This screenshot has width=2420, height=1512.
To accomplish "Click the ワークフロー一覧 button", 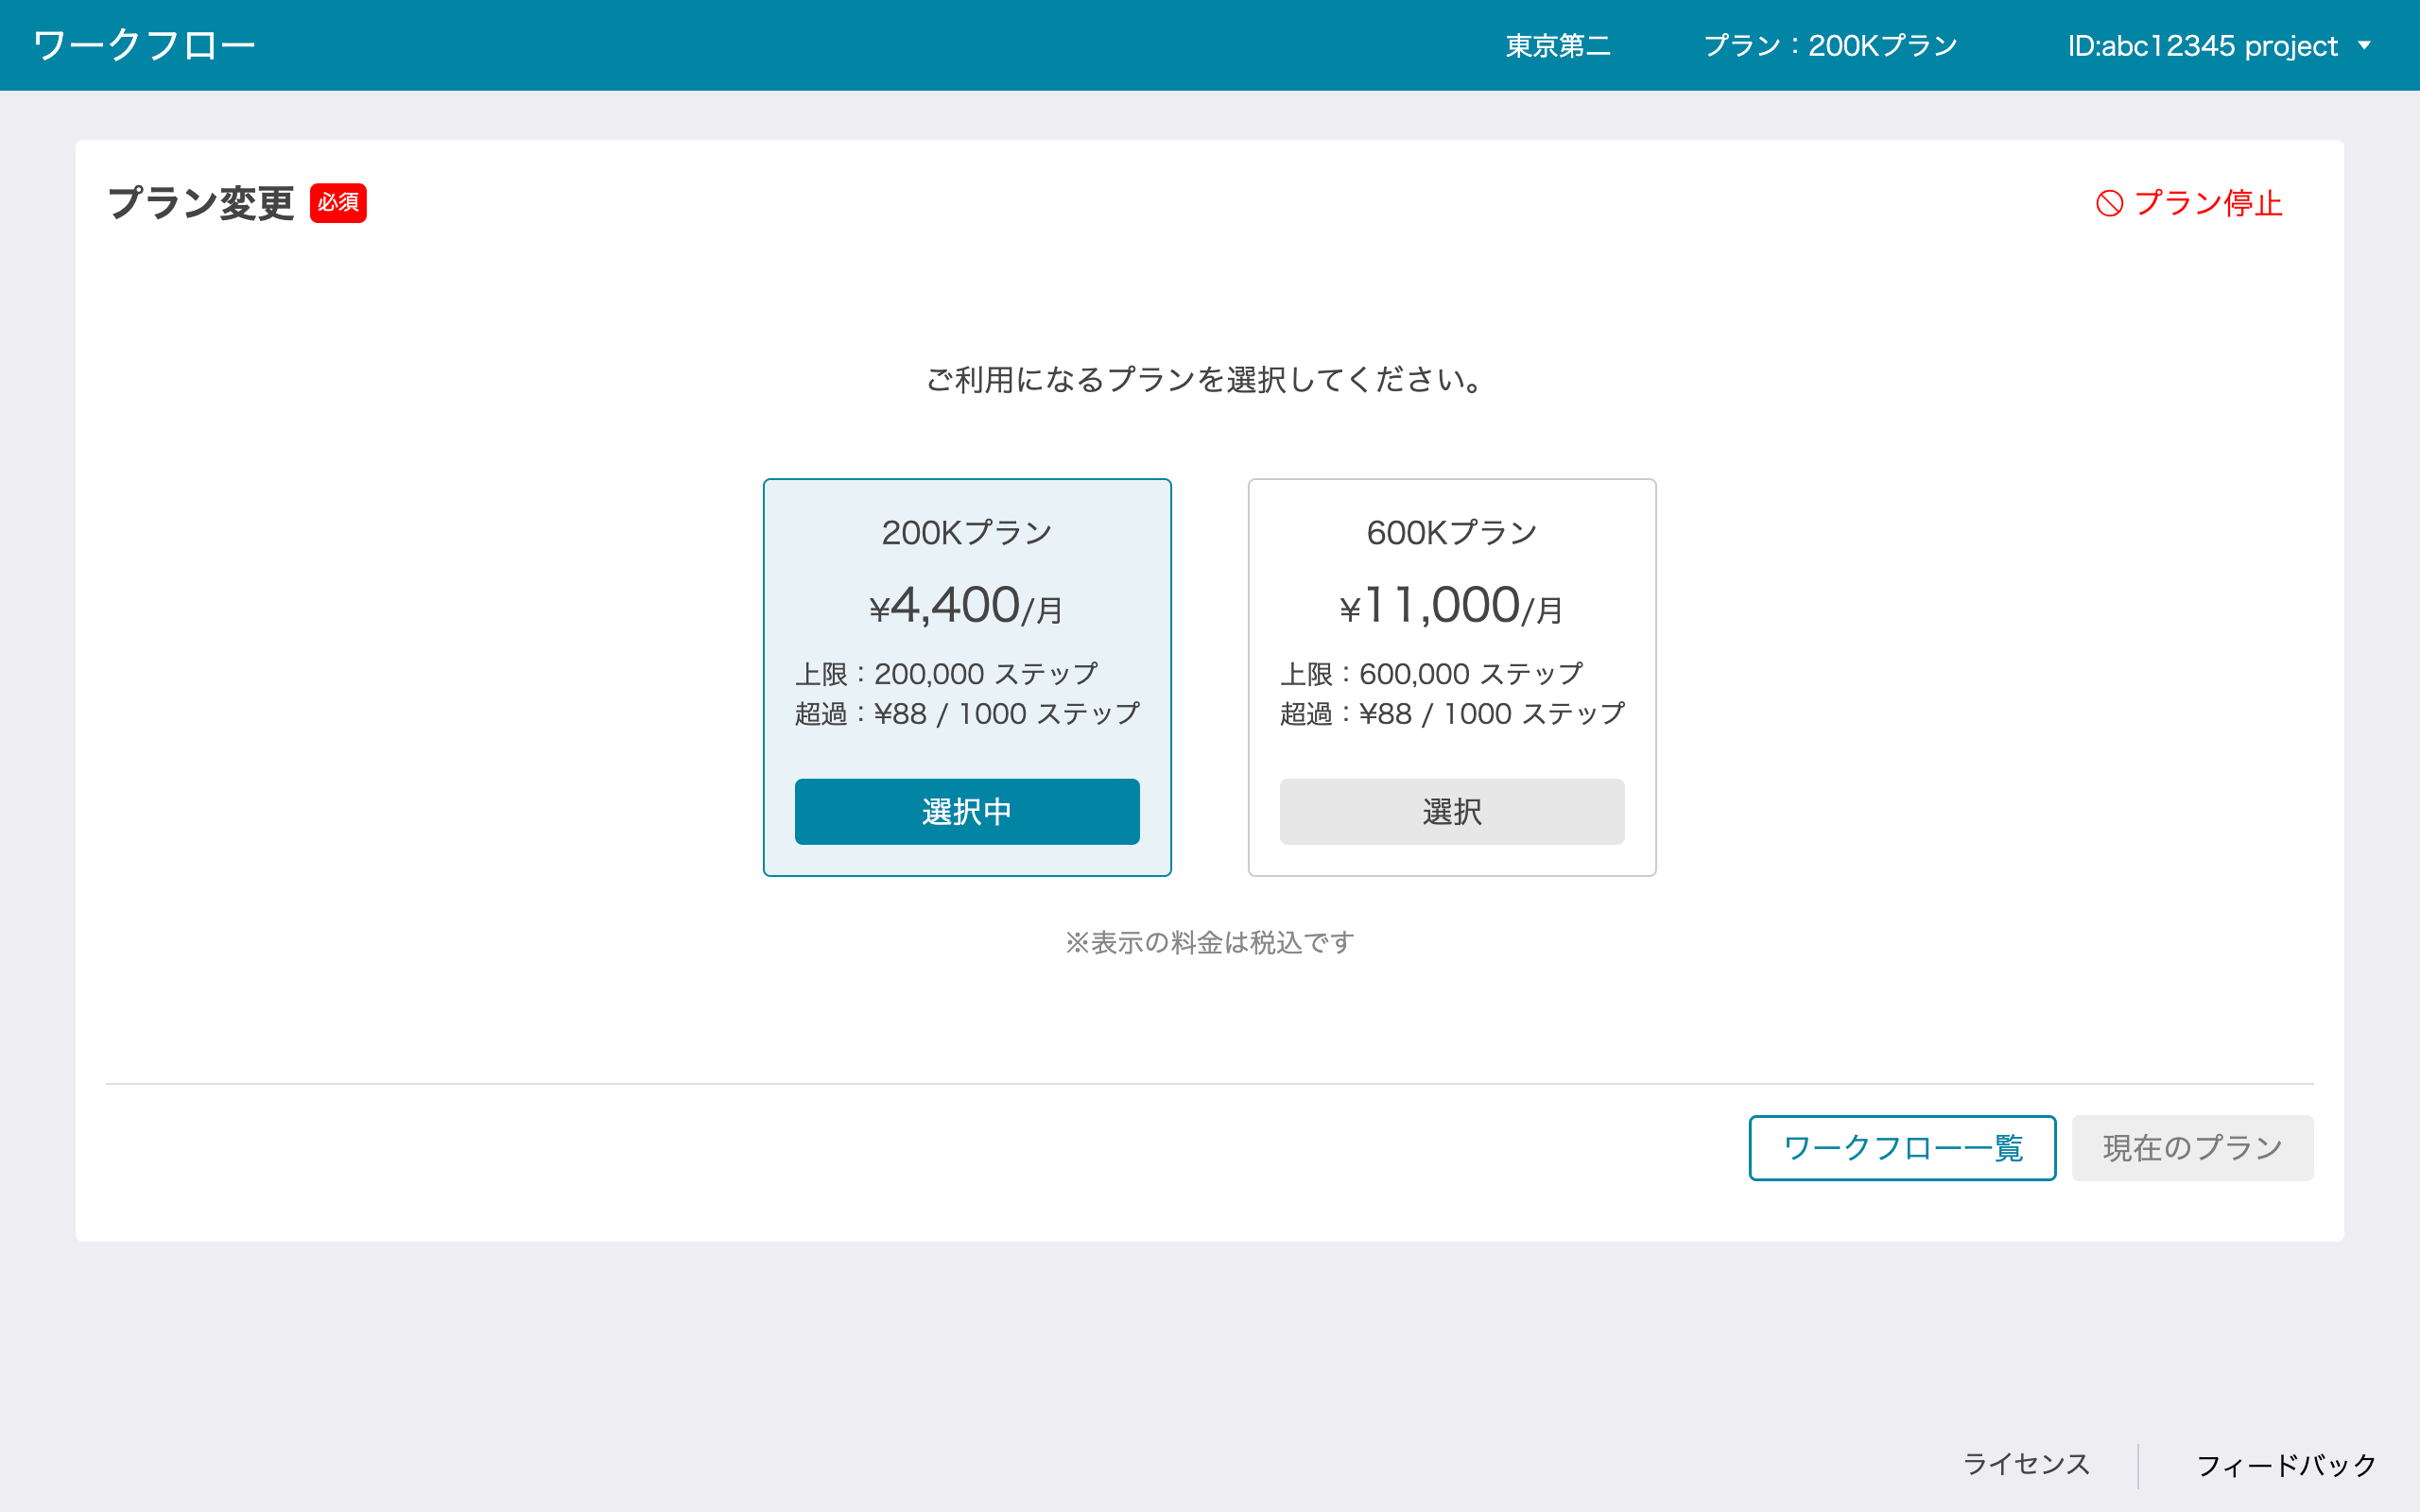I will click(x=1901, y=1147).
